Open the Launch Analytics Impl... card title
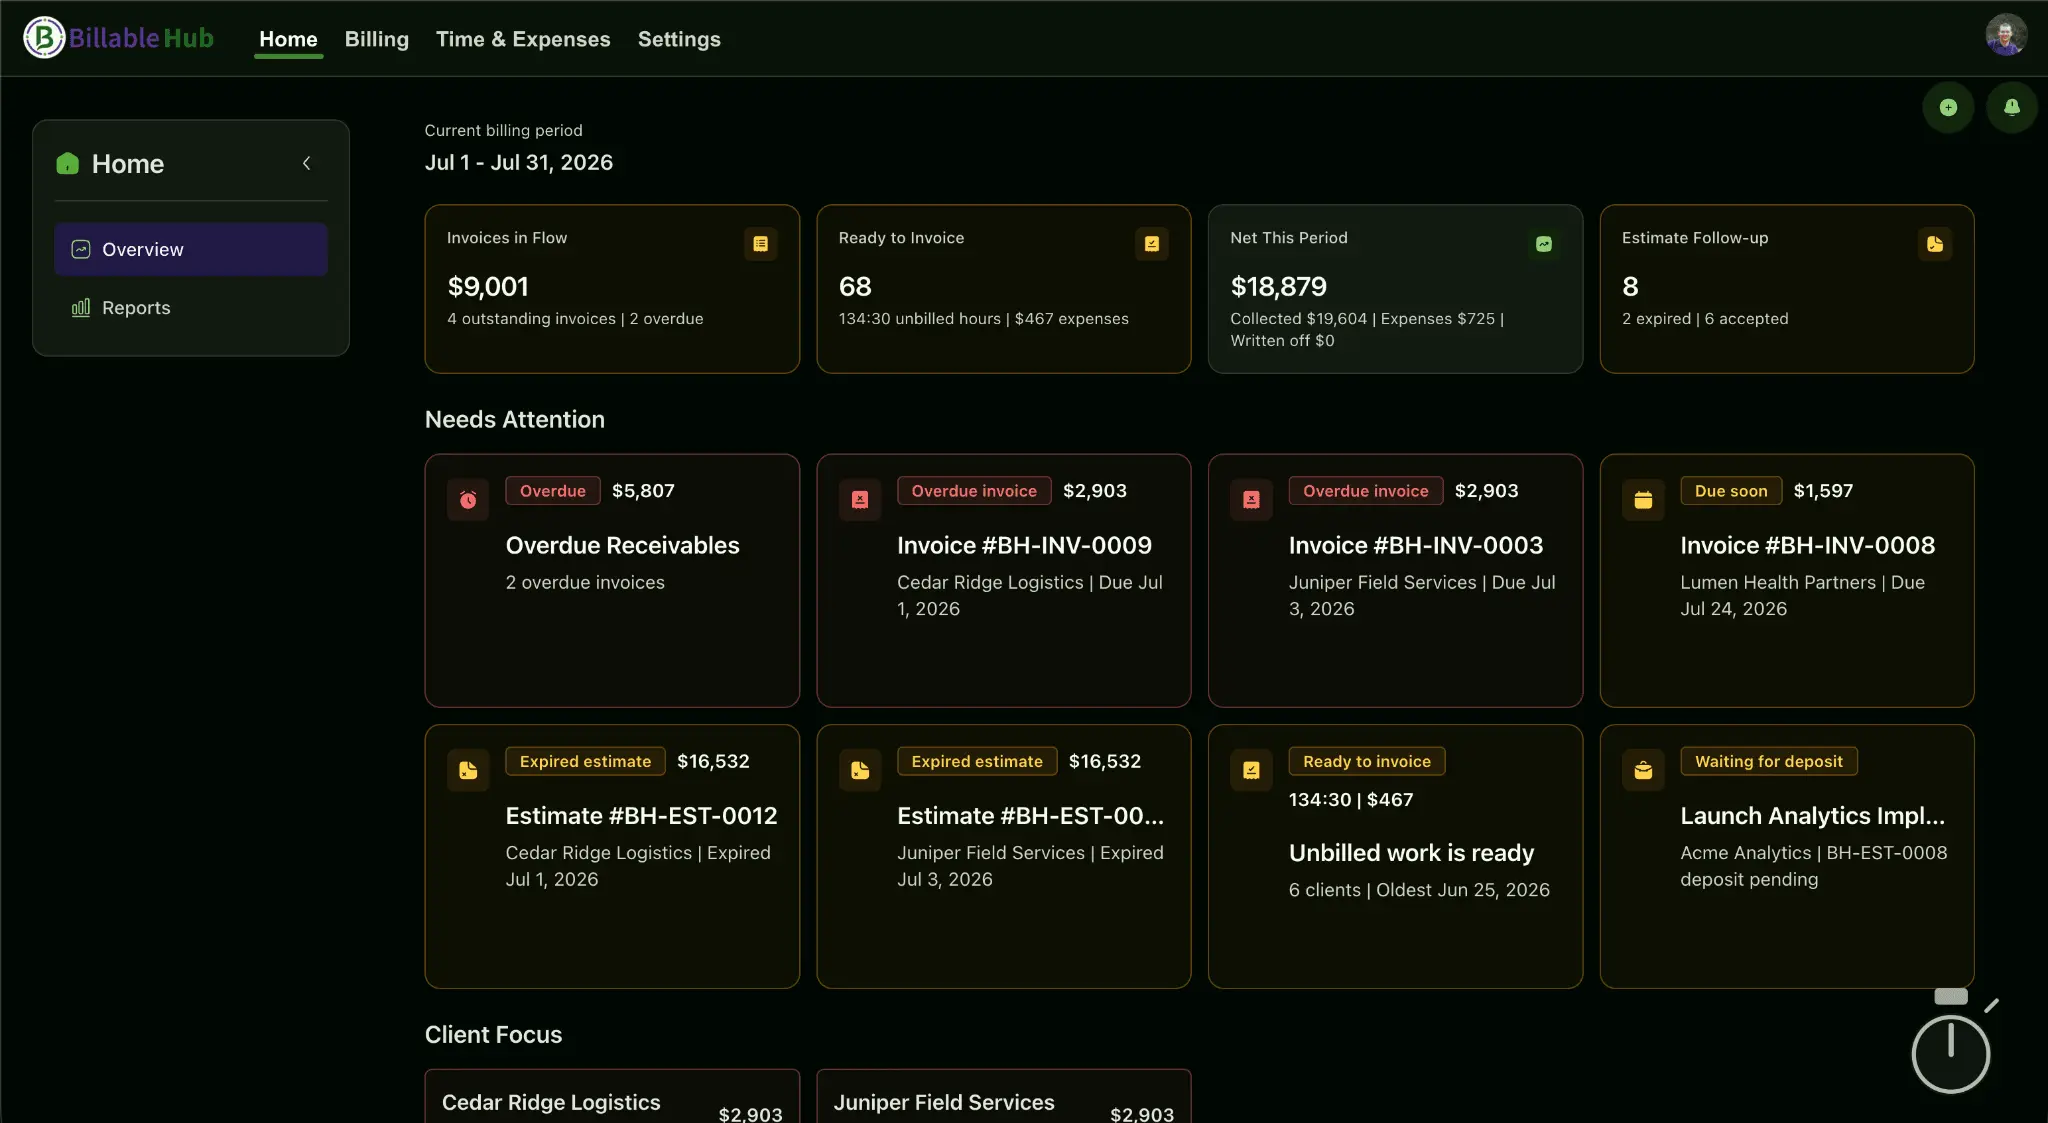Viewport: 2048px width, 1123px height. pyautogui.click(x=1812, y=816)
